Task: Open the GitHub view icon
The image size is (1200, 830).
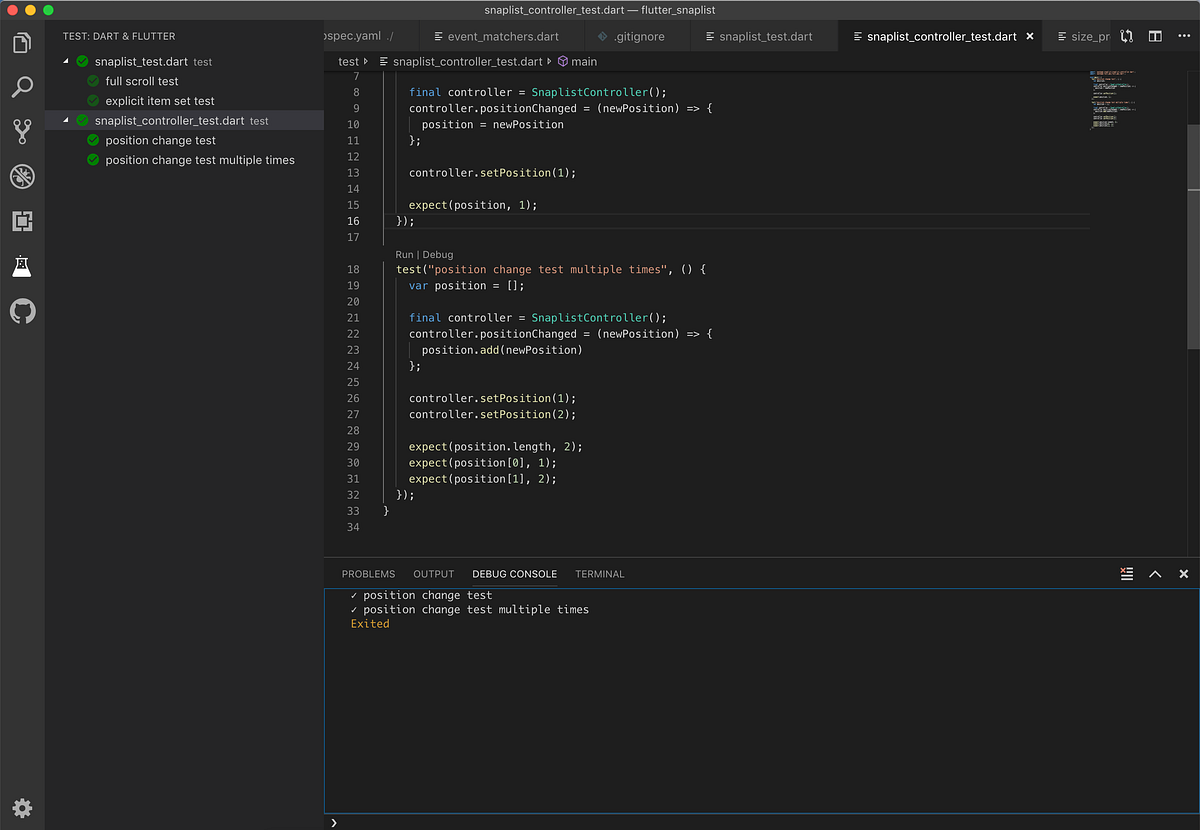Action: click(x=22, y=311)
